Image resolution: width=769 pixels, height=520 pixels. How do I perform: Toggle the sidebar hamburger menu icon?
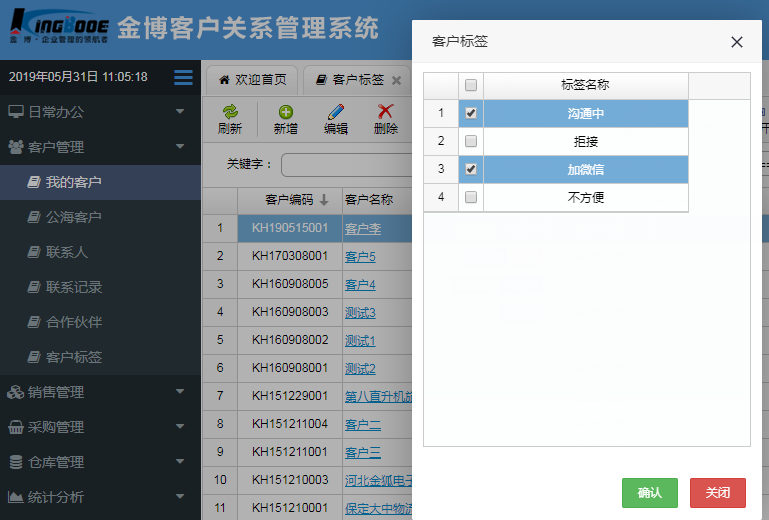click(x=183, y=77)
